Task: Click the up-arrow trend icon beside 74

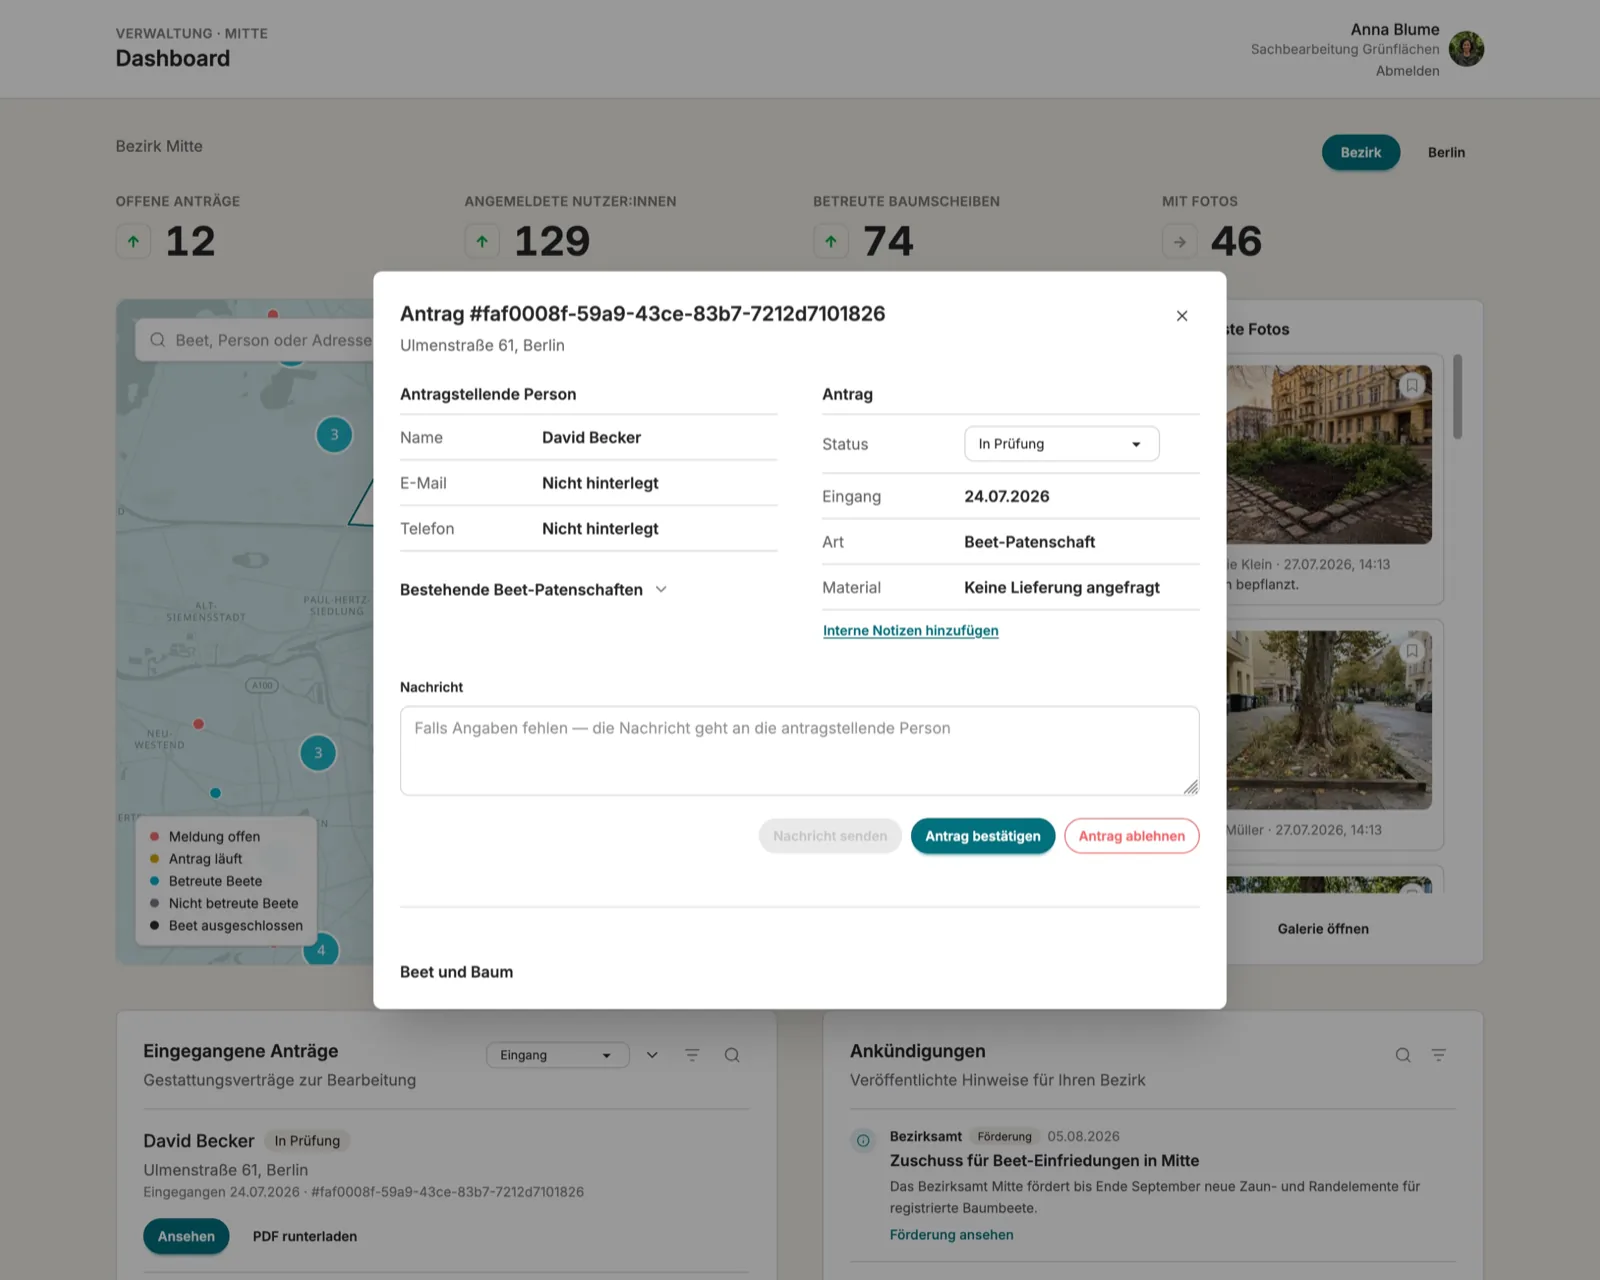Action: 831,241
